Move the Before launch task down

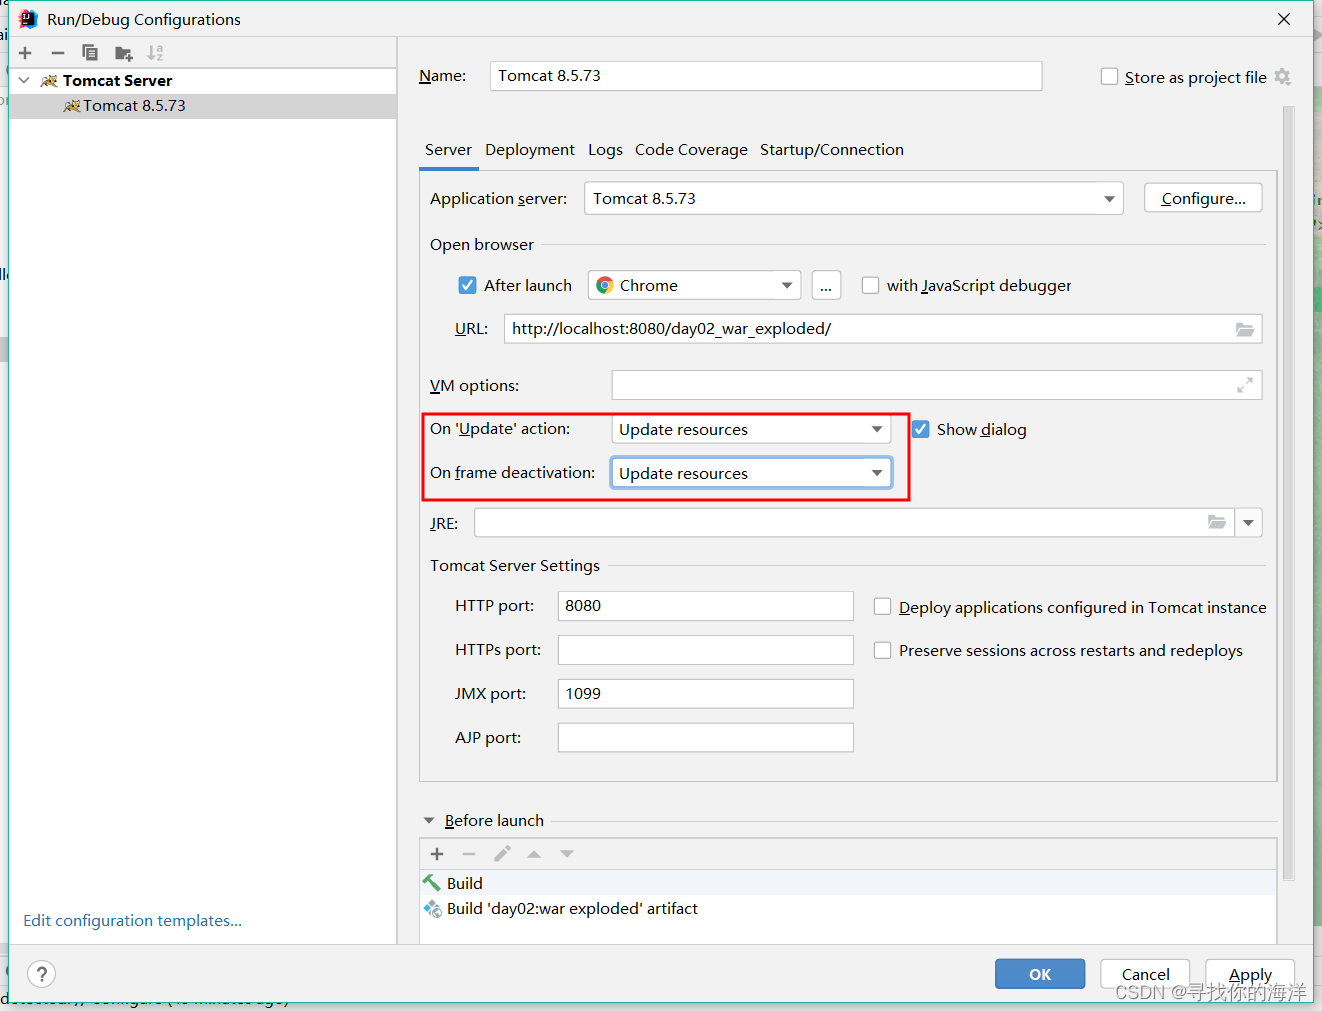(567, 854)
